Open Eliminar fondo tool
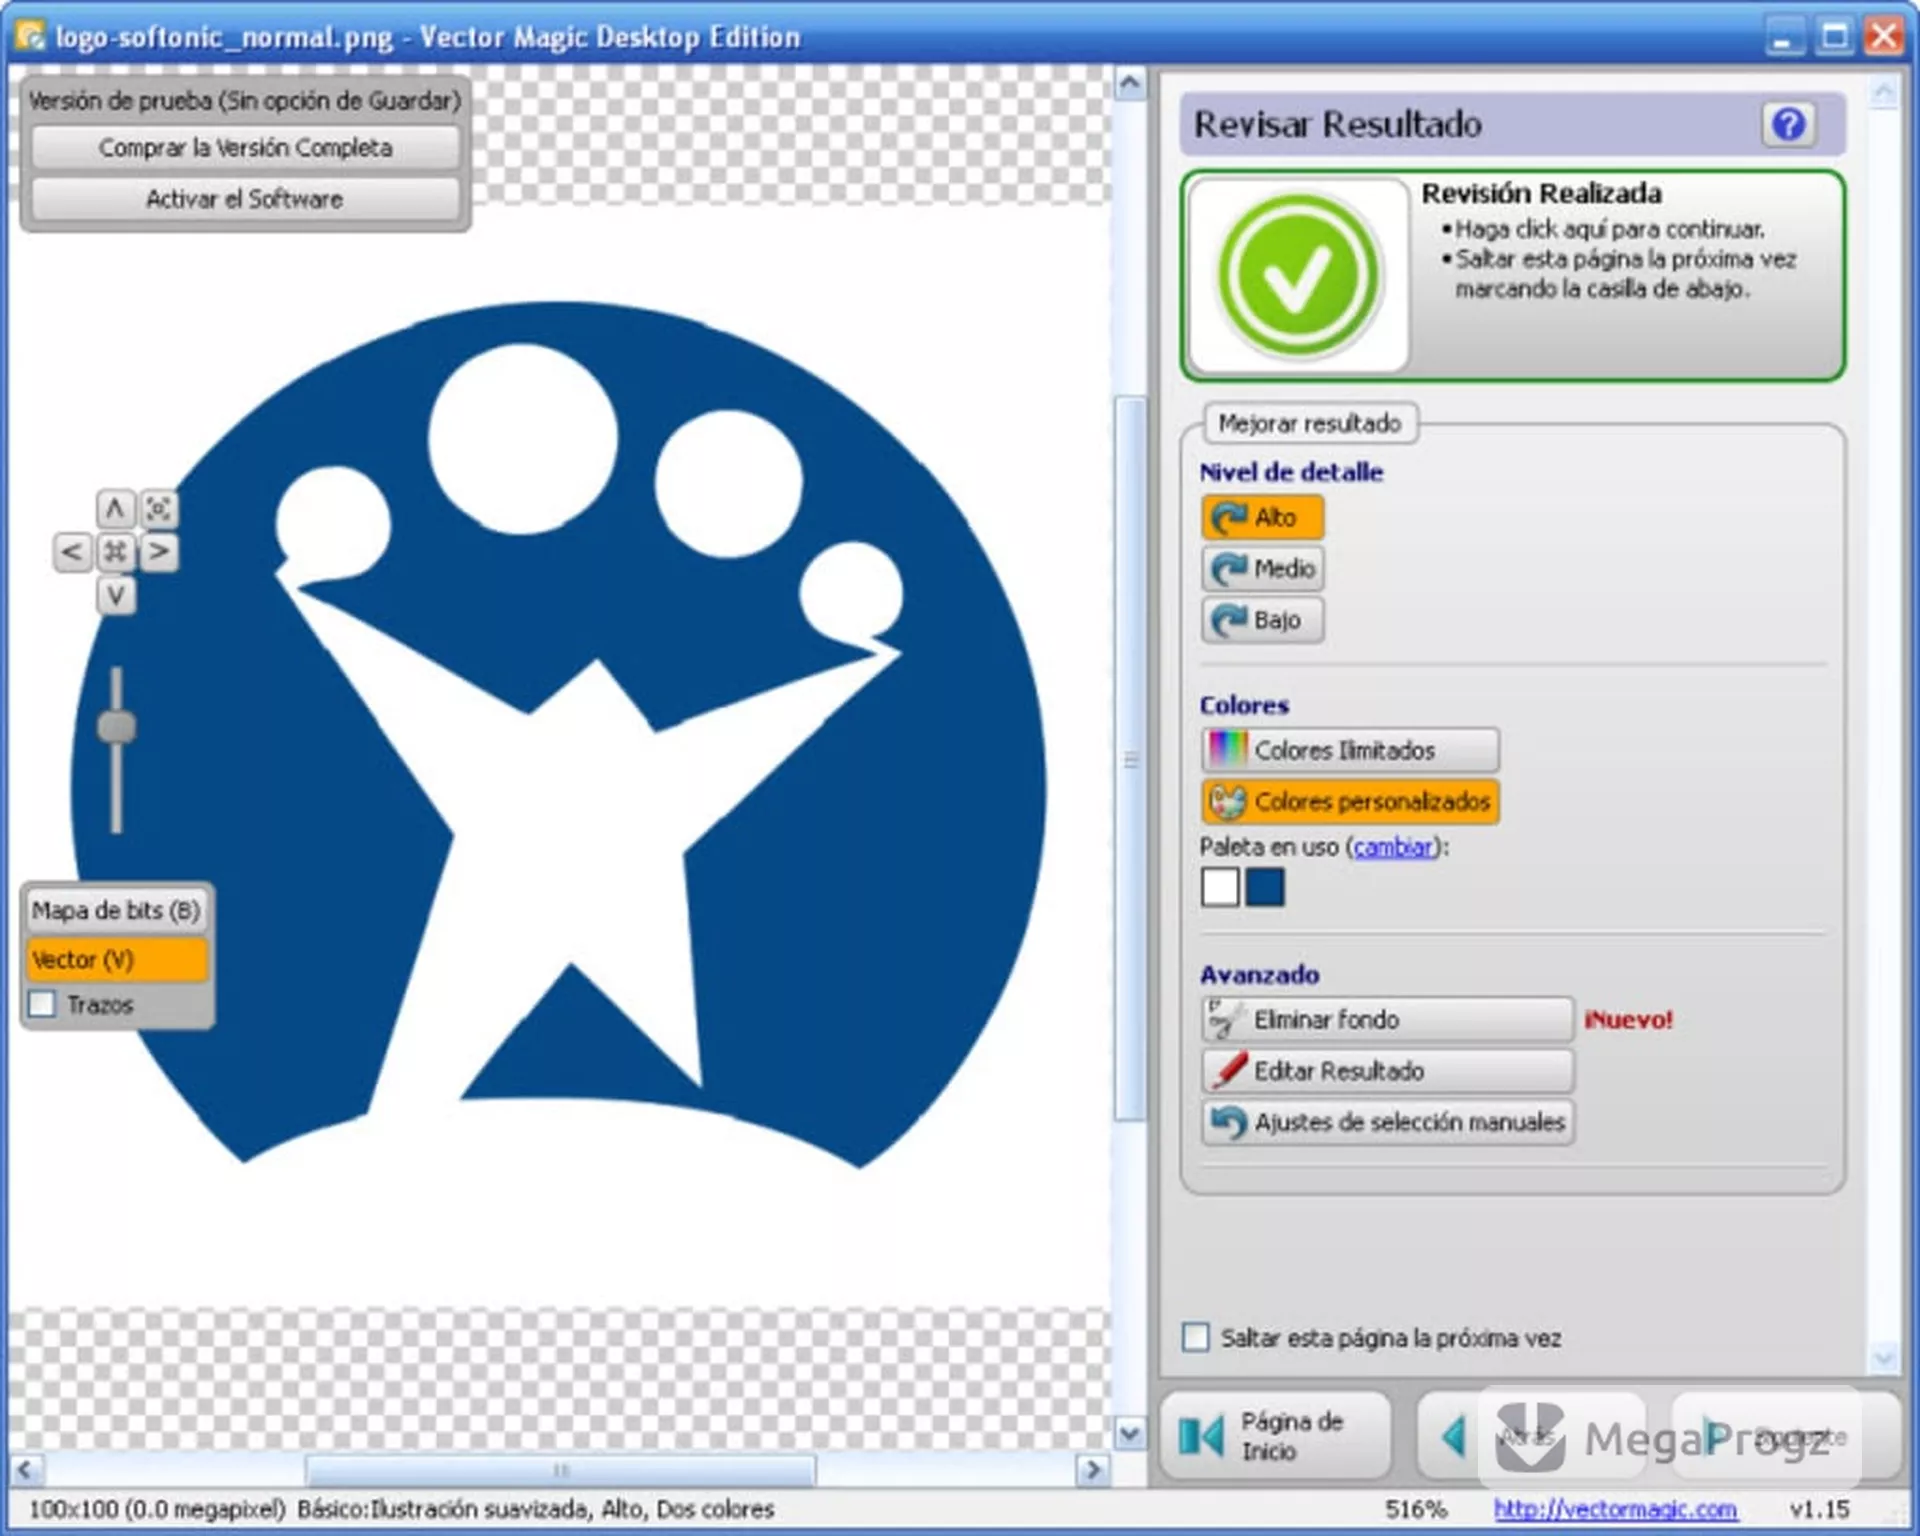 pos(1388,1019)
